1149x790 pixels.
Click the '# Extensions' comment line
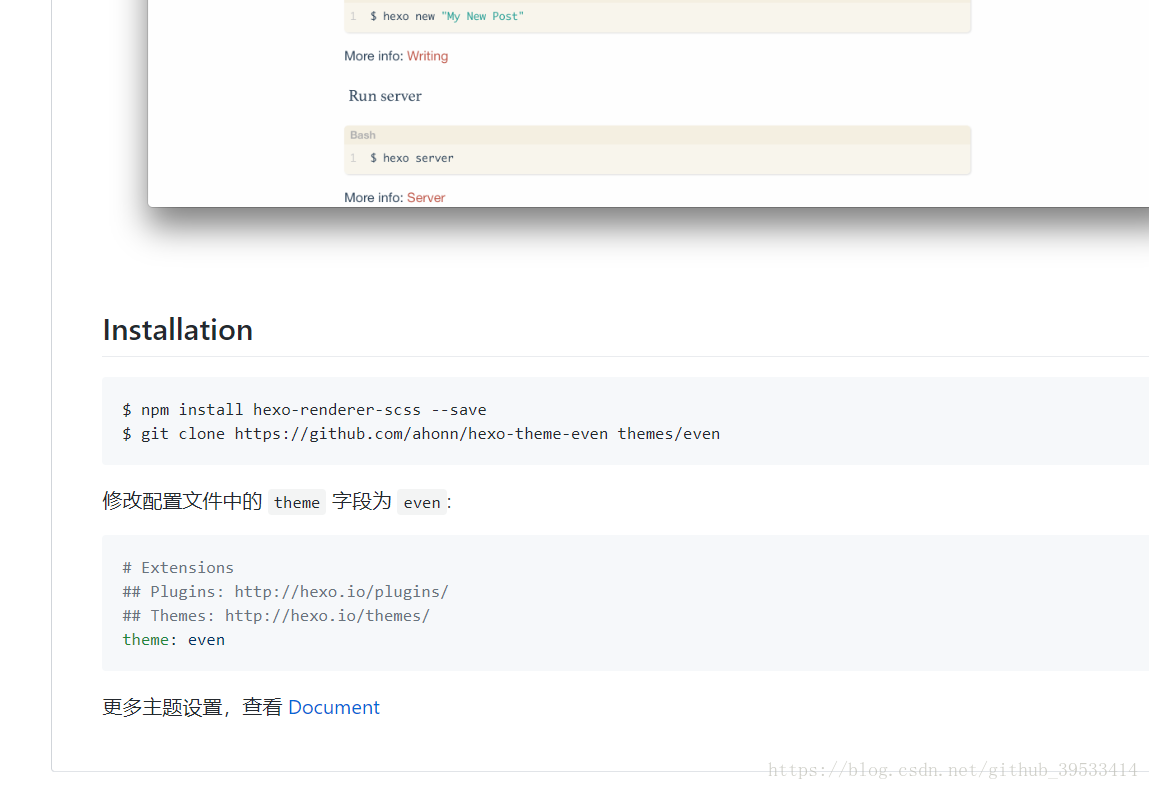pyautogui.click(x=178, y=568)
